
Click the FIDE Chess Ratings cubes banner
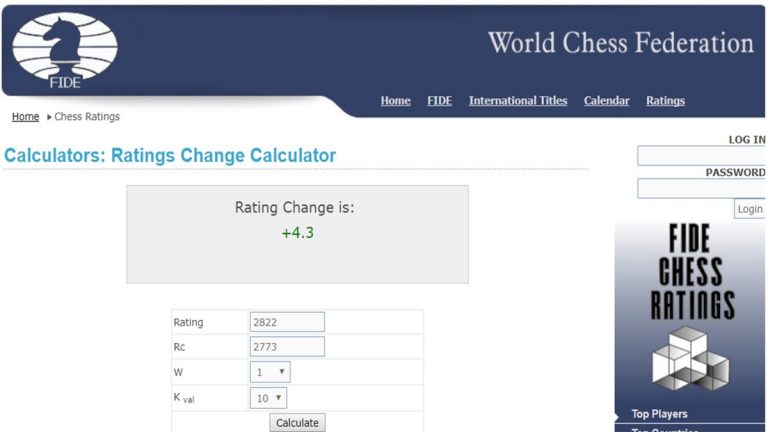point(691,309)
